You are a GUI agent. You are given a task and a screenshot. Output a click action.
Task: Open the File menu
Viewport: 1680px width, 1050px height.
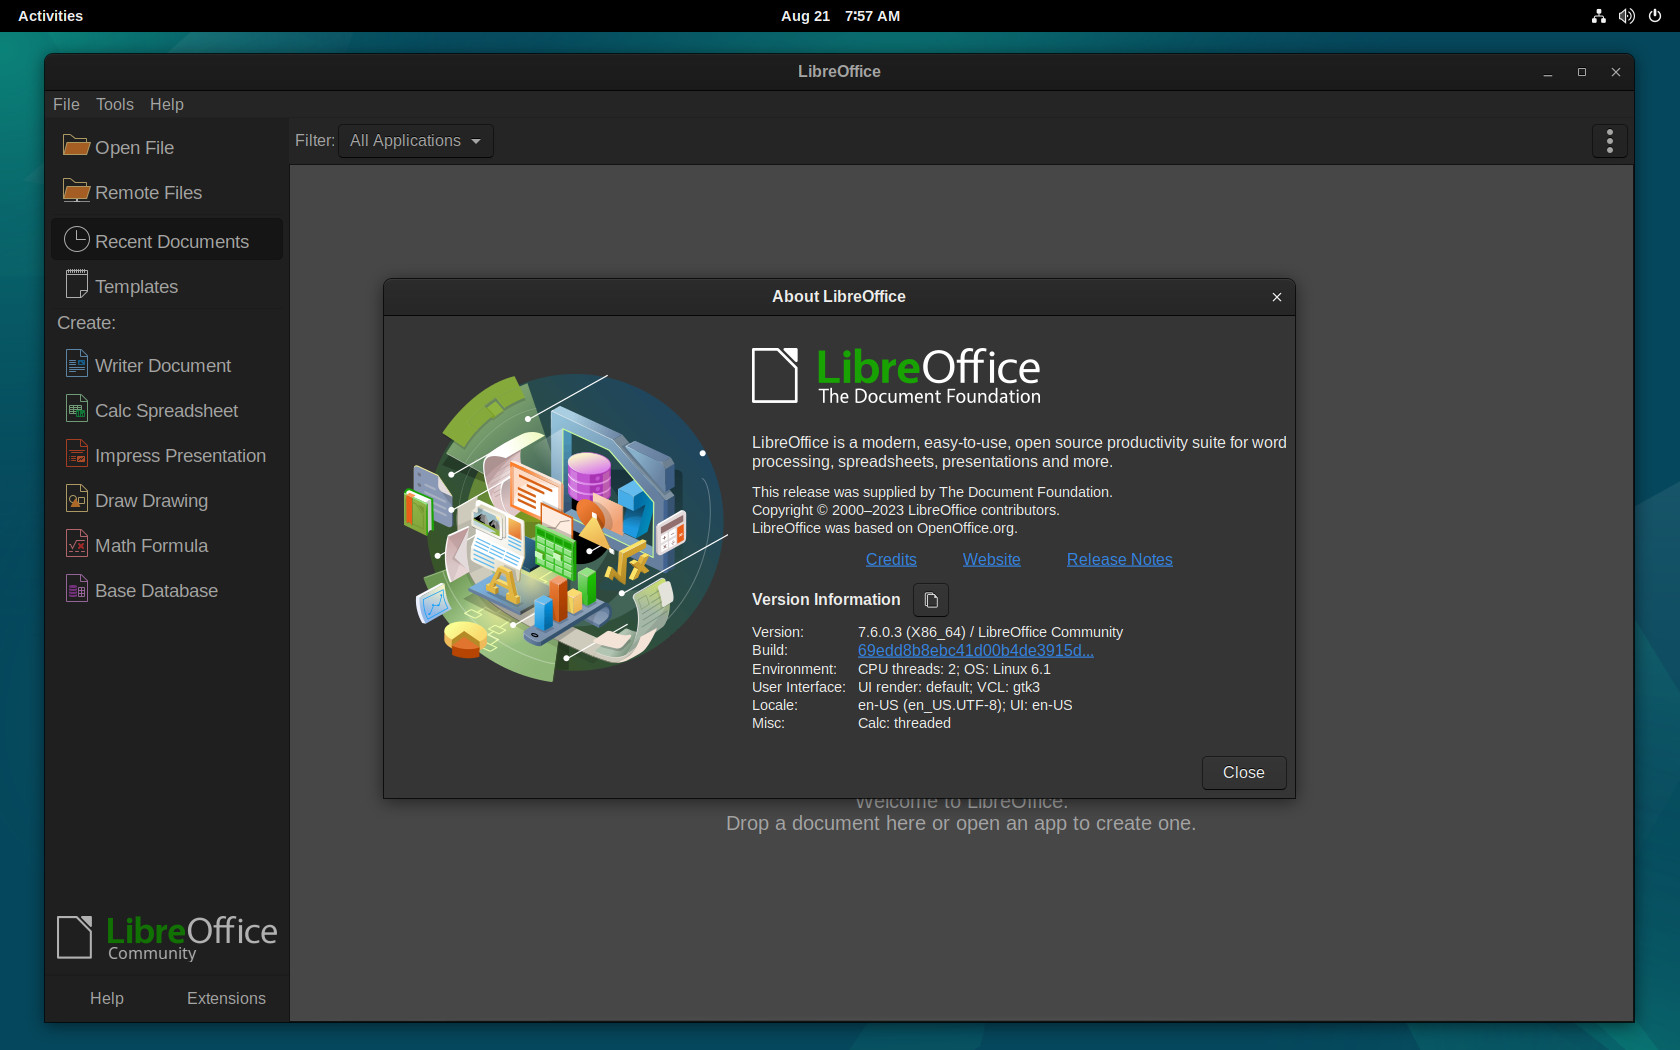click(66, 104)
